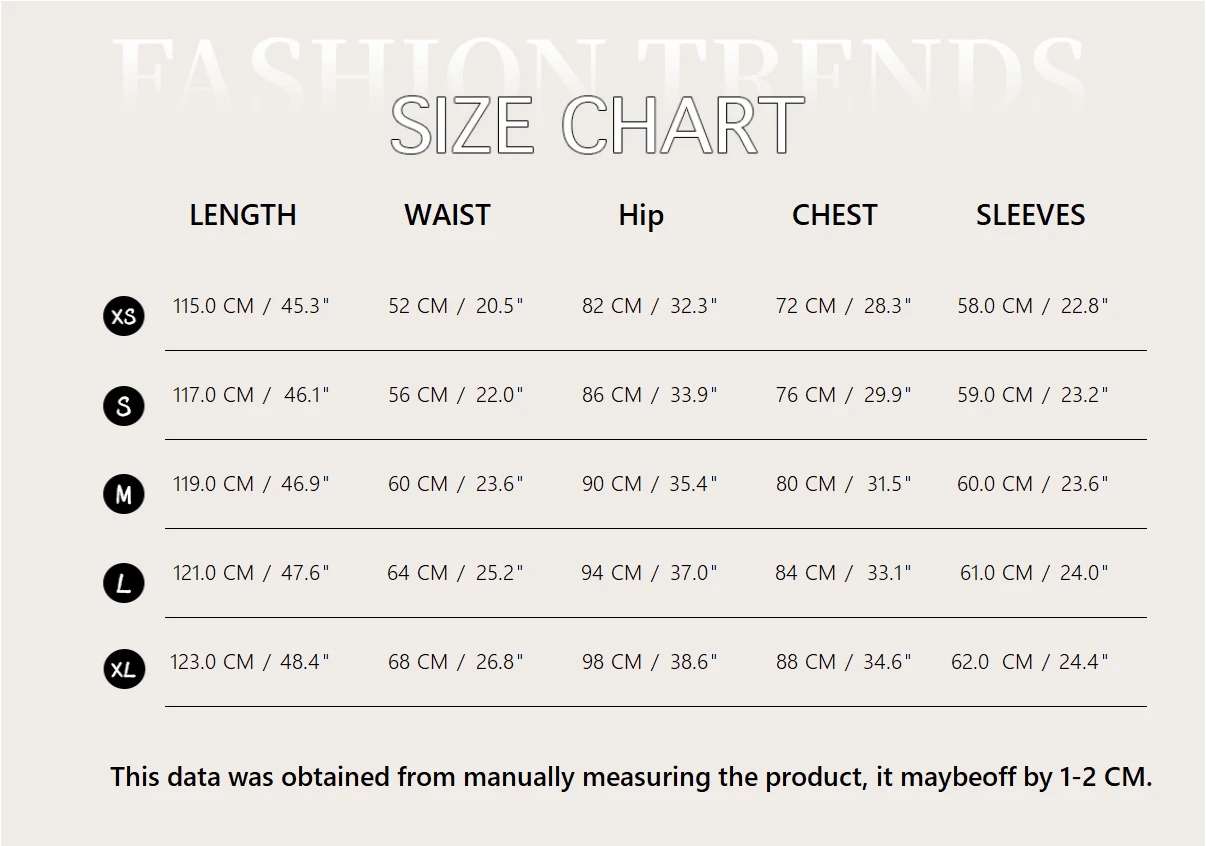Click the SIZE CHART title
This screenshot has width=1206, height=846.
(x=597, y=126)
